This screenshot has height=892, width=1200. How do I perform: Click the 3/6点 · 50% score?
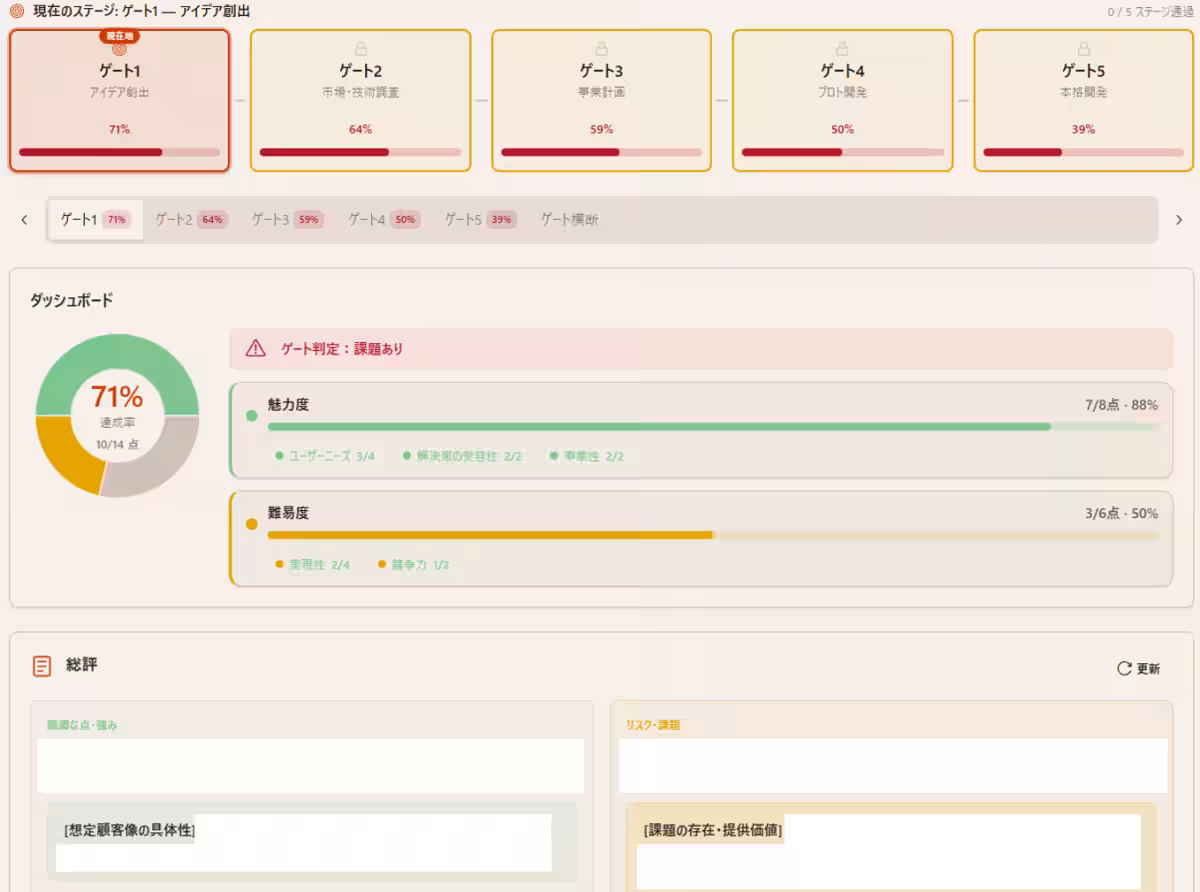click(x=1121, y=513)
